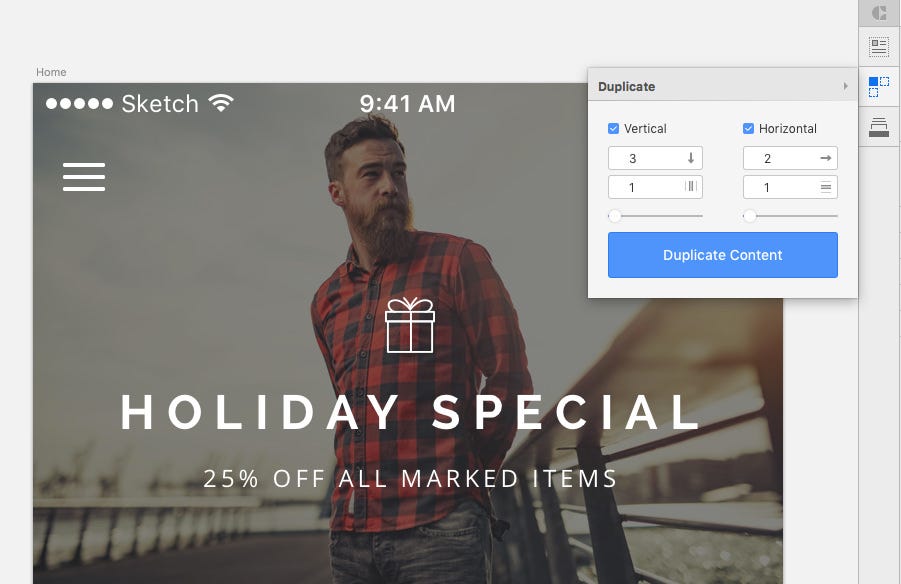
Task: Open the Craft Library stack icon
Action: 879,127
